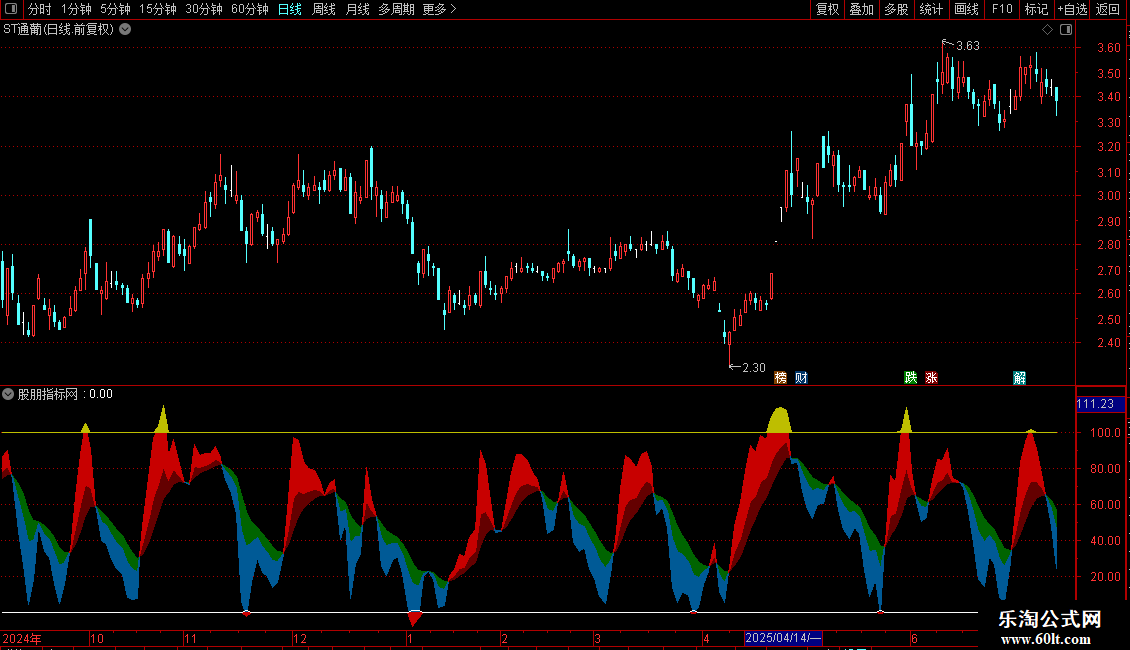Open the ST通葡 chart title dropdown
This screenshot has height=650, width=1130.
(x=125, y=30)
